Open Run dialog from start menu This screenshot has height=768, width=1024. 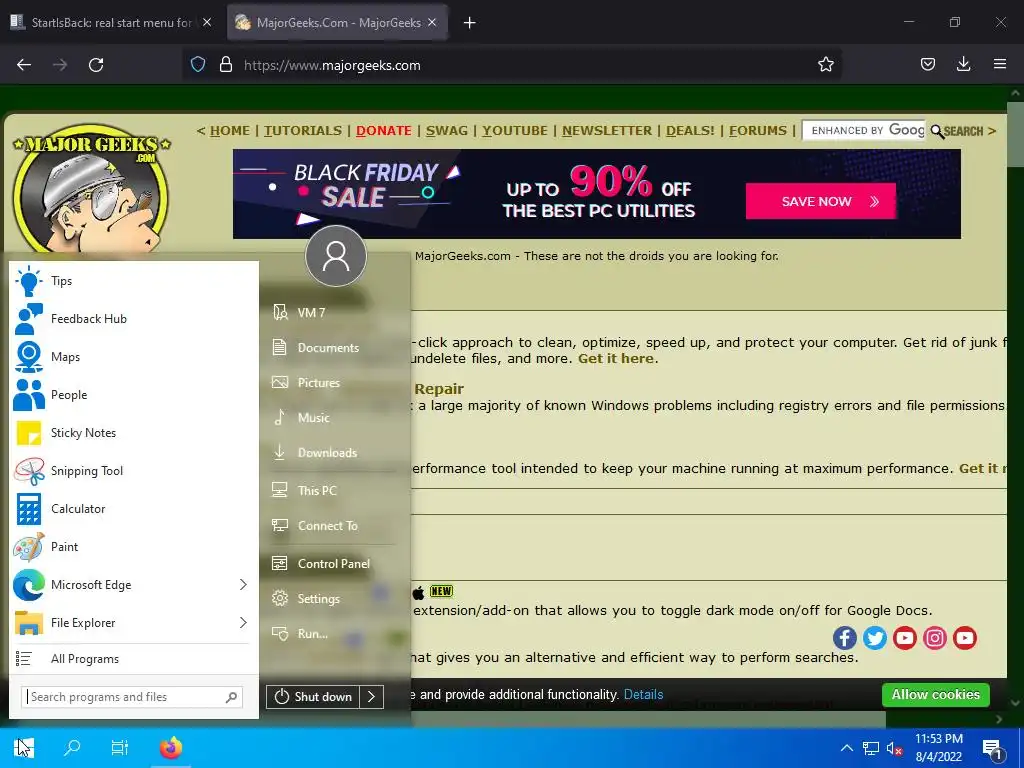(x=333, y=633)
